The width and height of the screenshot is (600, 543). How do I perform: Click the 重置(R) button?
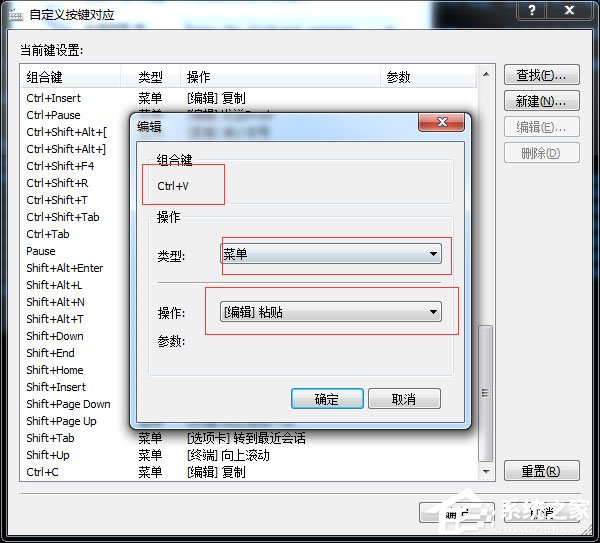coord(541,471)
